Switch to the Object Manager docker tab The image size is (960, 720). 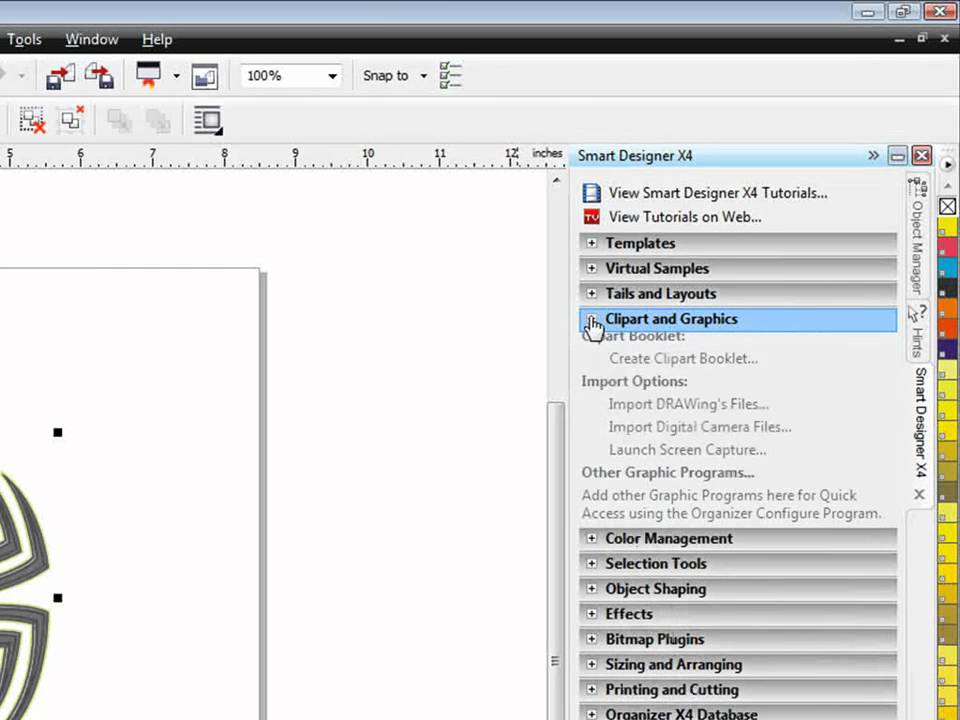pyautogui.click(x=917, y=238)
